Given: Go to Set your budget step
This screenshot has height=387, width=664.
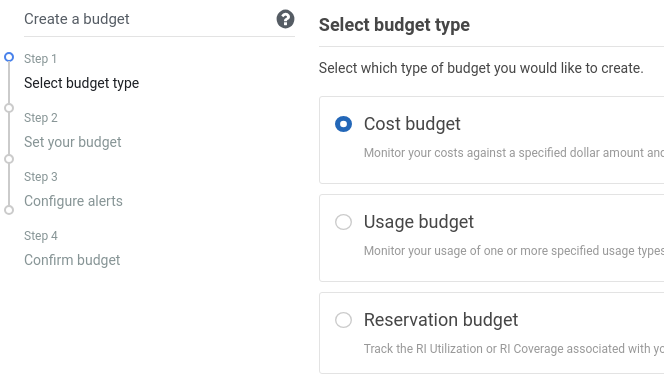Looking at the screenshot, I should [72, 142].
